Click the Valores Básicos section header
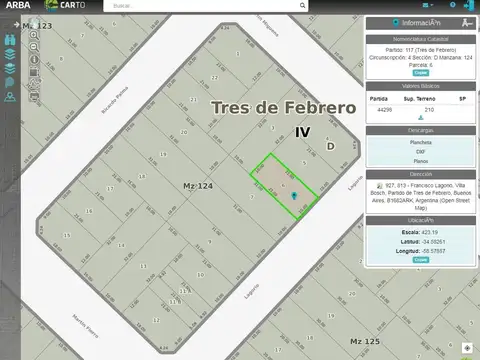 (x=421, y=86)
